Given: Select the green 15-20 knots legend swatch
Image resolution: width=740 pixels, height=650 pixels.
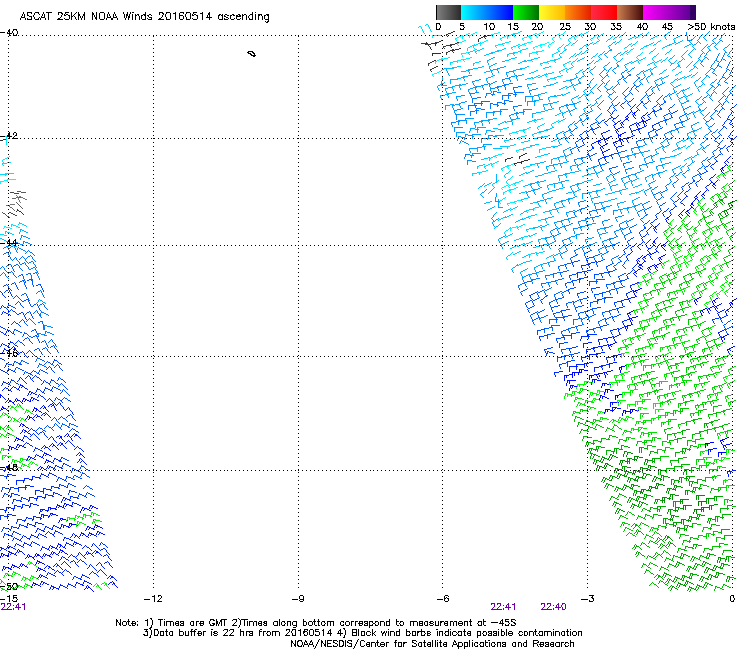Looking at the screenshot, I should pos(526,12).
